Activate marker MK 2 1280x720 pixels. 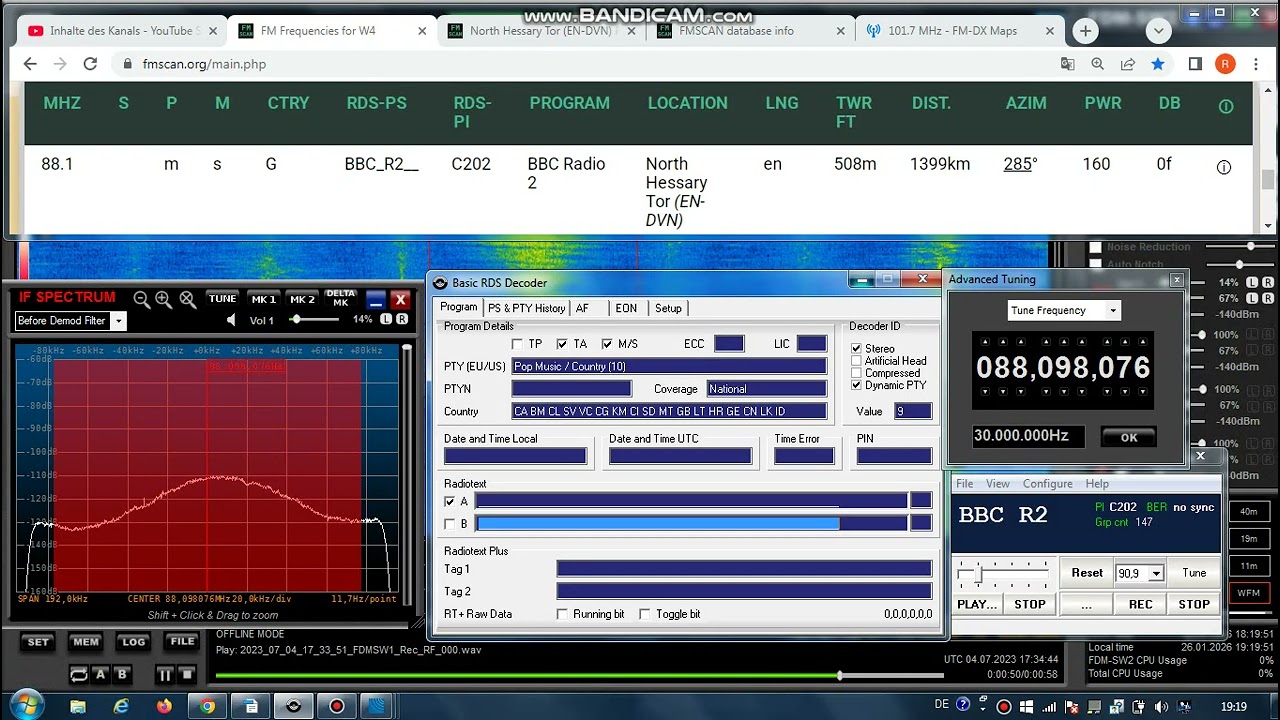pyautogui.click(x=302, y=299)
